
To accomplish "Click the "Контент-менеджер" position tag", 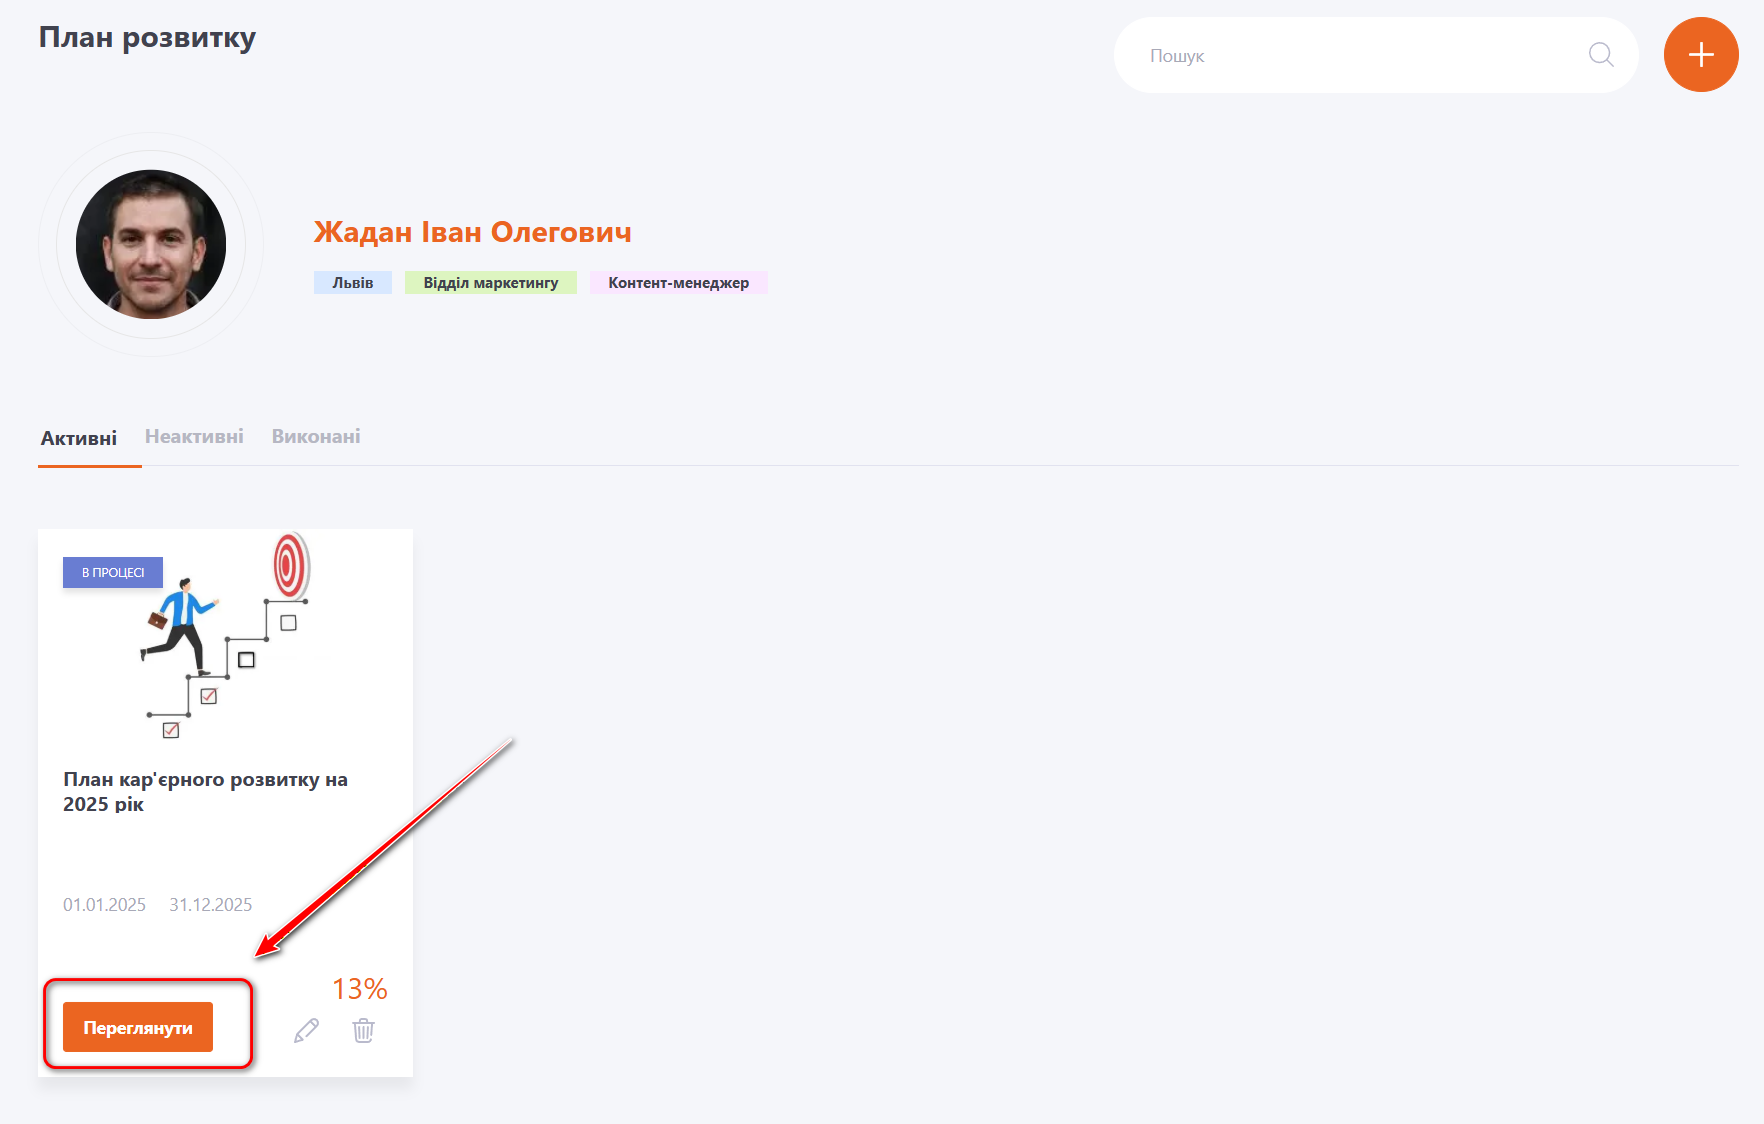I will point(678,283).
